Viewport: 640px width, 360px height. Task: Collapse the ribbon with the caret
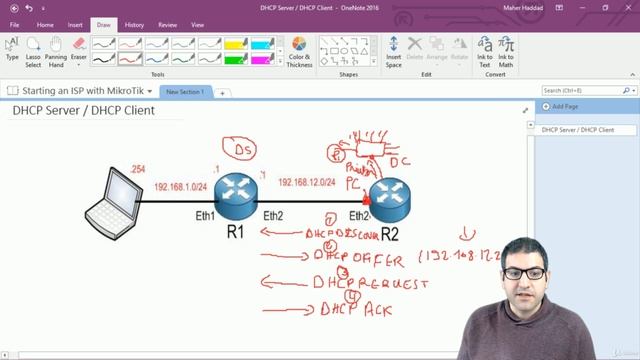[632, 75]
